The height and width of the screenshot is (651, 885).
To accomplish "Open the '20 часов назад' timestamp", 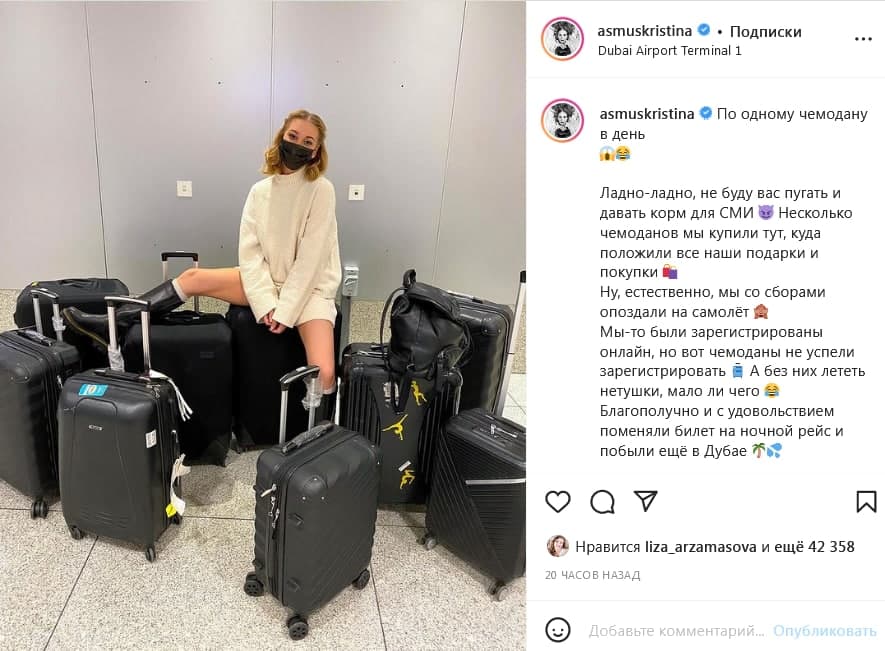I will (x=593, y=575).
